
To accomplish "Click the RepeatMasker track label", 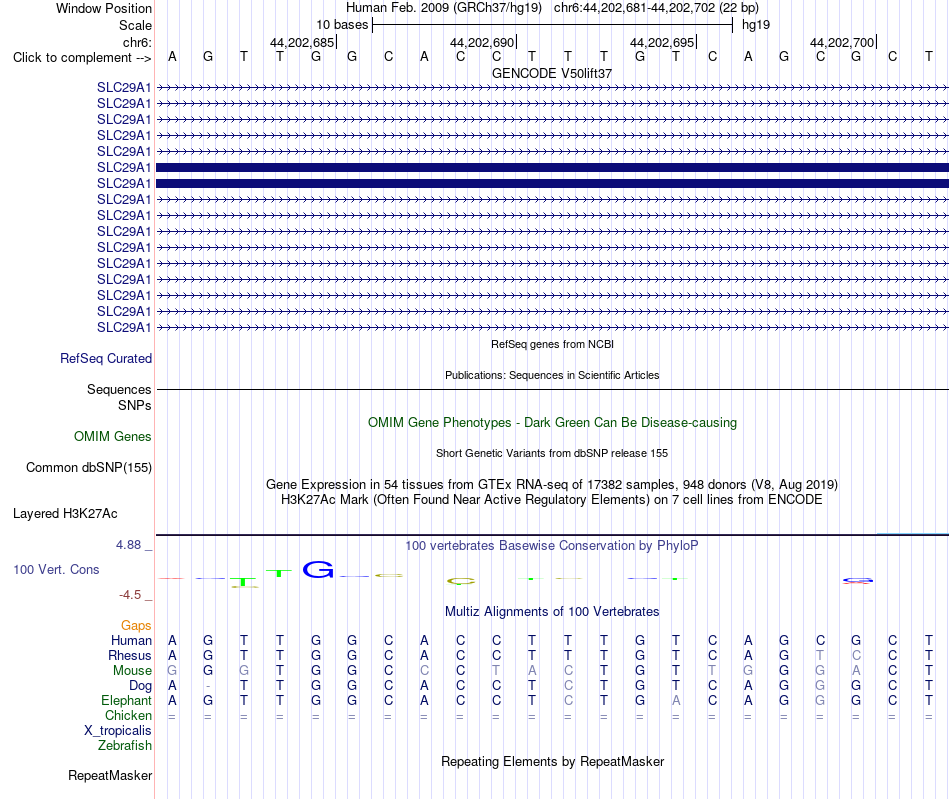I will [110, 776].
